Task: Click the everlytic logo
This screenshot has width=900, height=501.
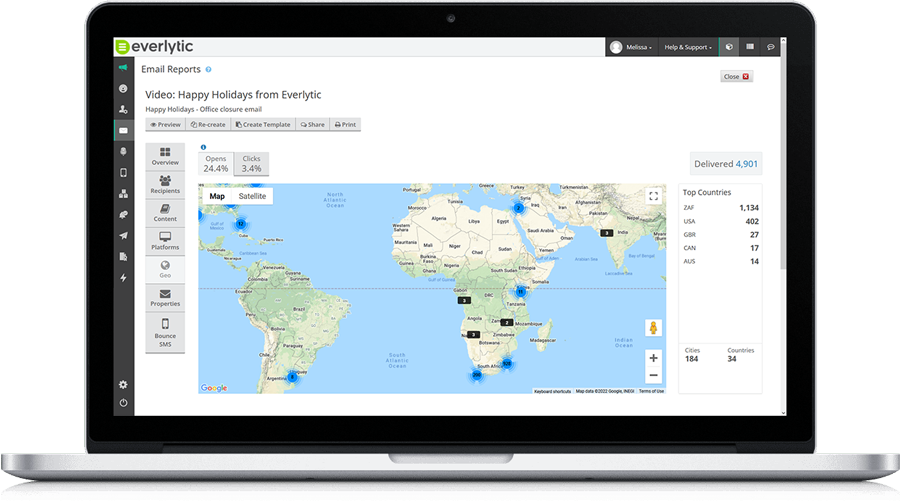Action: (x=154, y=46)
